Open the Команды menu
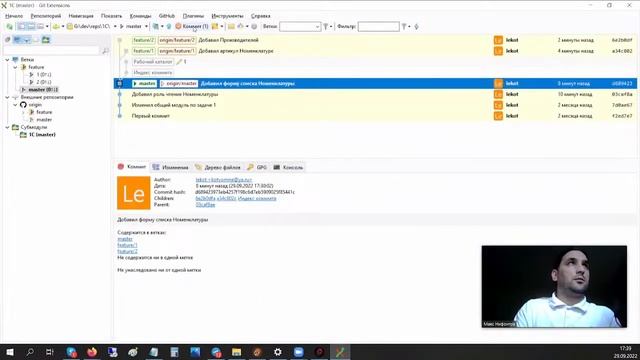The height and width of the screenshot is (360, 640). (140, 16)
